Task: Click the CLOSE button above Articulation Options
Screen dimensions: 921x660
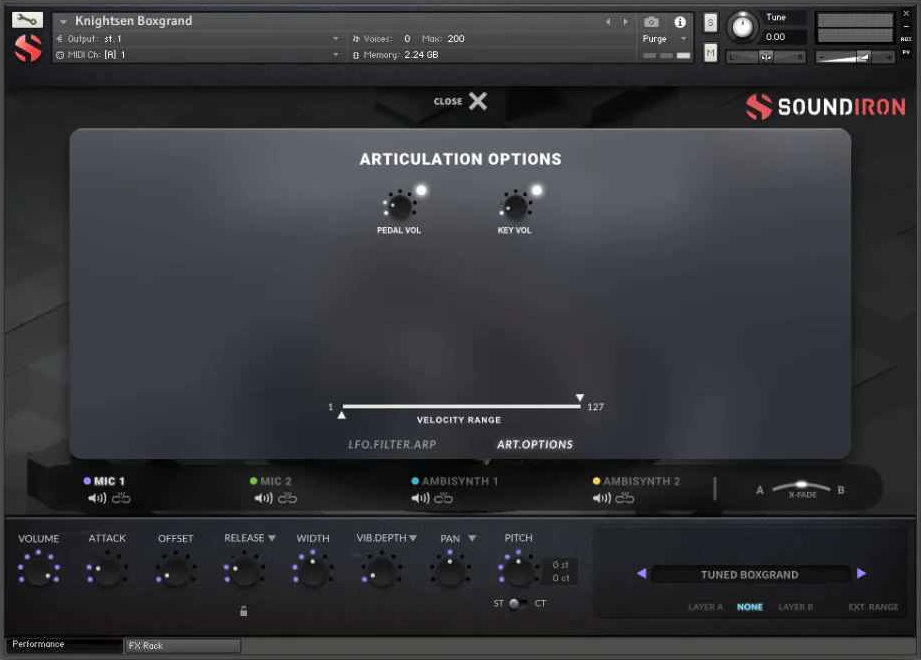Action: tap(459, 101)
